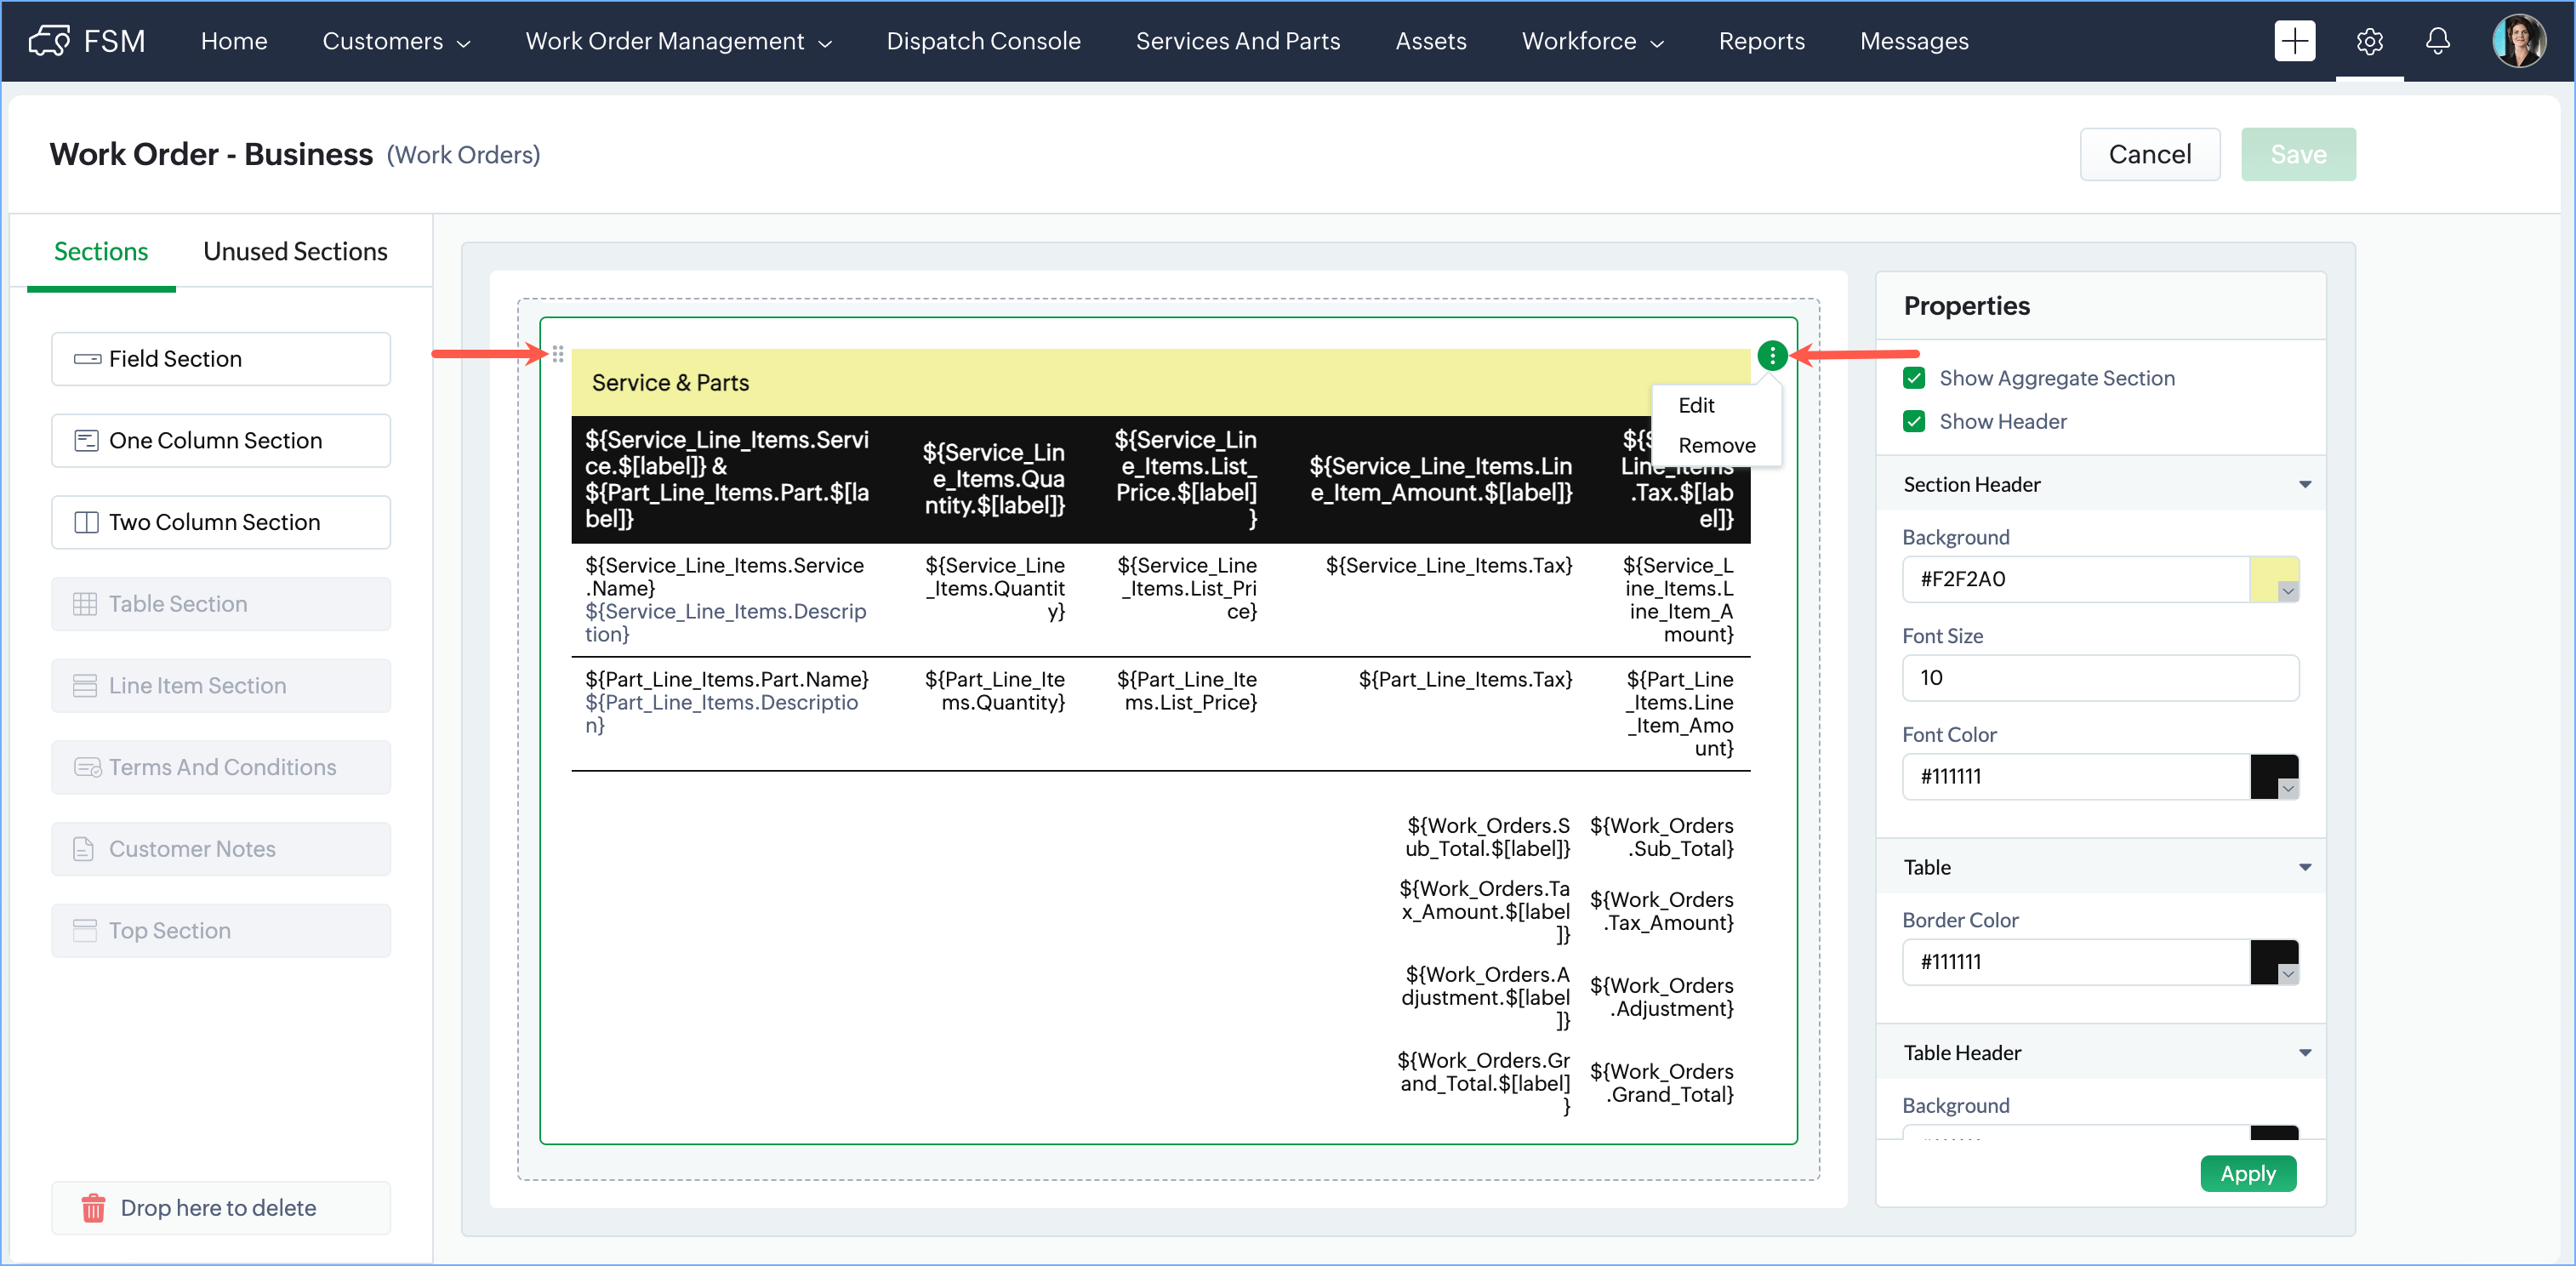2576x1266 pixels.
Task: Open the settings gear icon
Action: click(x=2369, y=41)
